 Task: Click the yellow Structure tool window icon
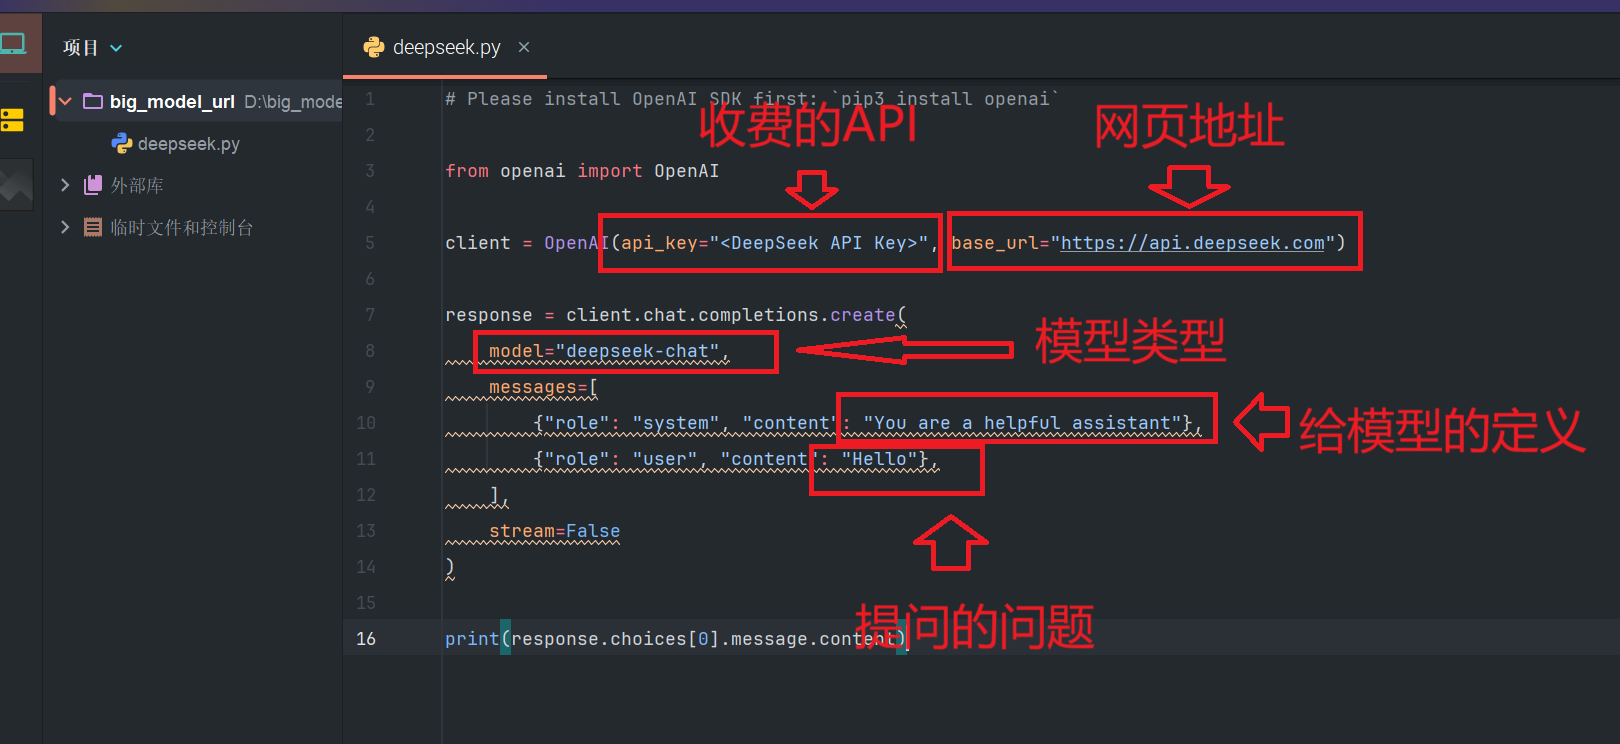pos(12,120)
